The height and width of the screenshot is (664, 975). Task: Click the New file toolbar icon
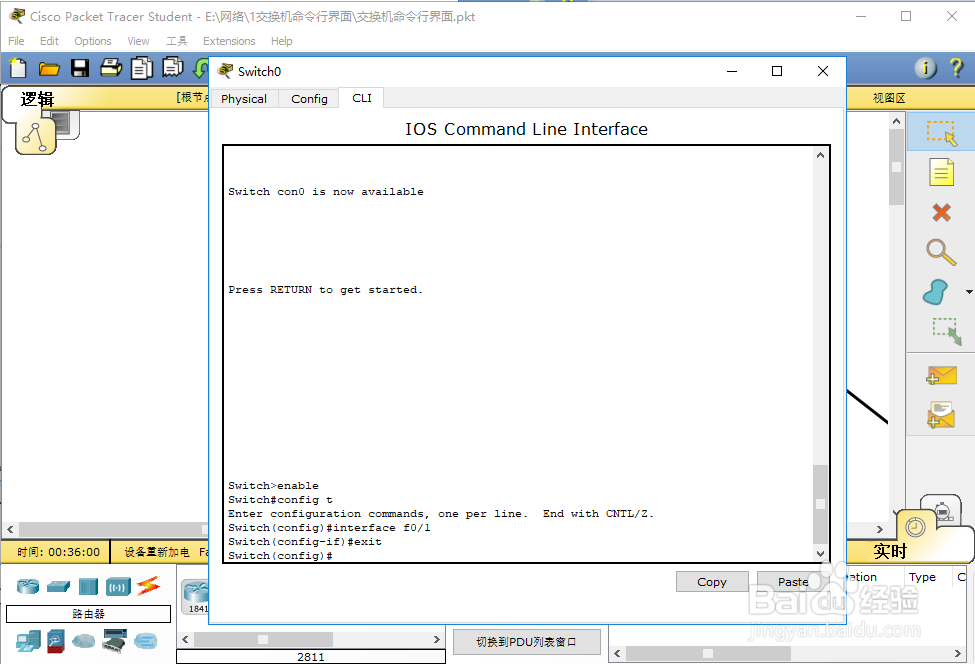click(x=18, y=68)
